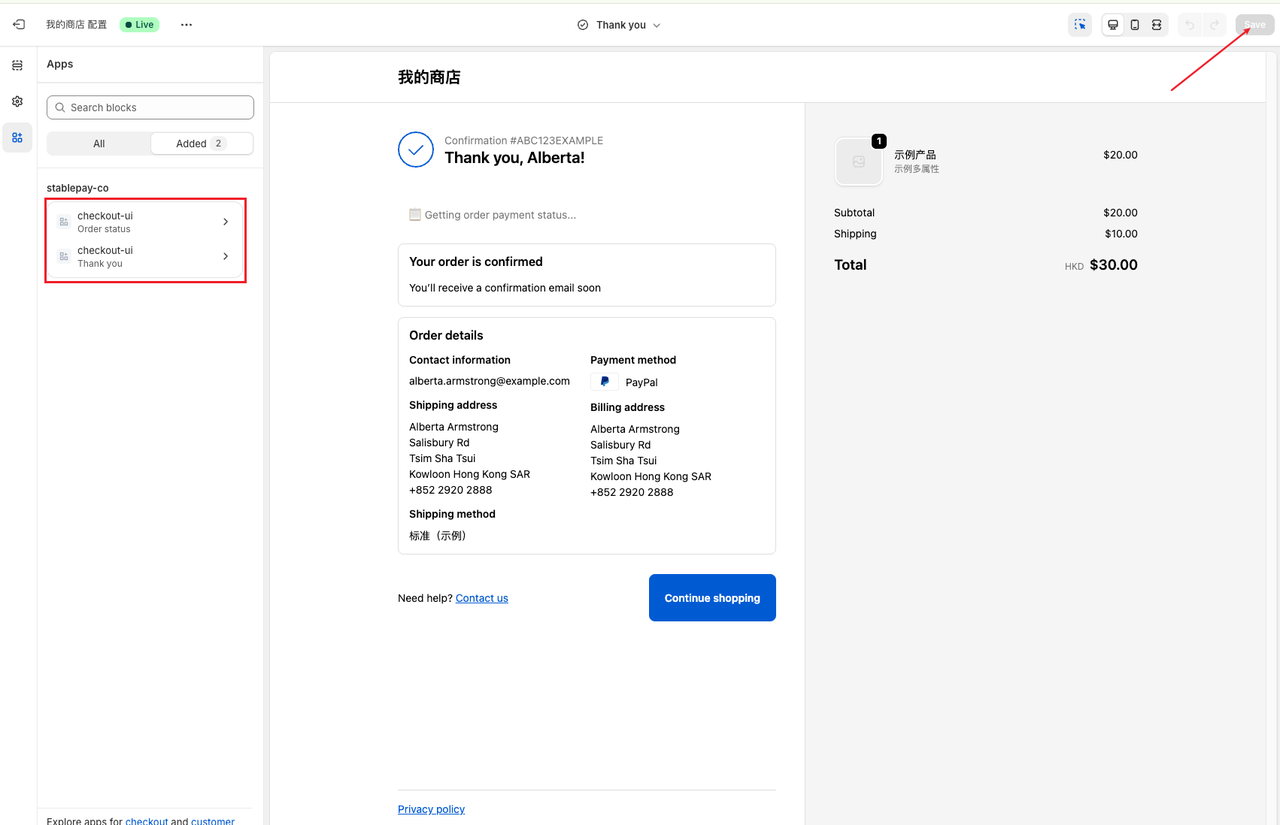Click the Continue shopping button
Image resolution: width=1280 pixels, height=825 pixels.
[712, 597]
